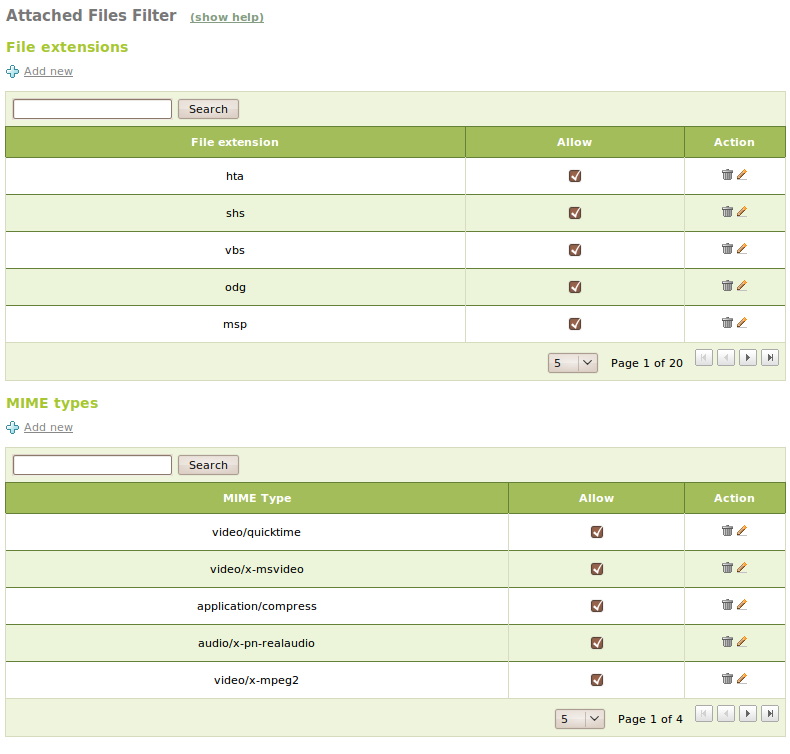Delete the audio/x-pn-realaudio MIME type
This screenshot has height=754, width=790.
coord(727,642)
